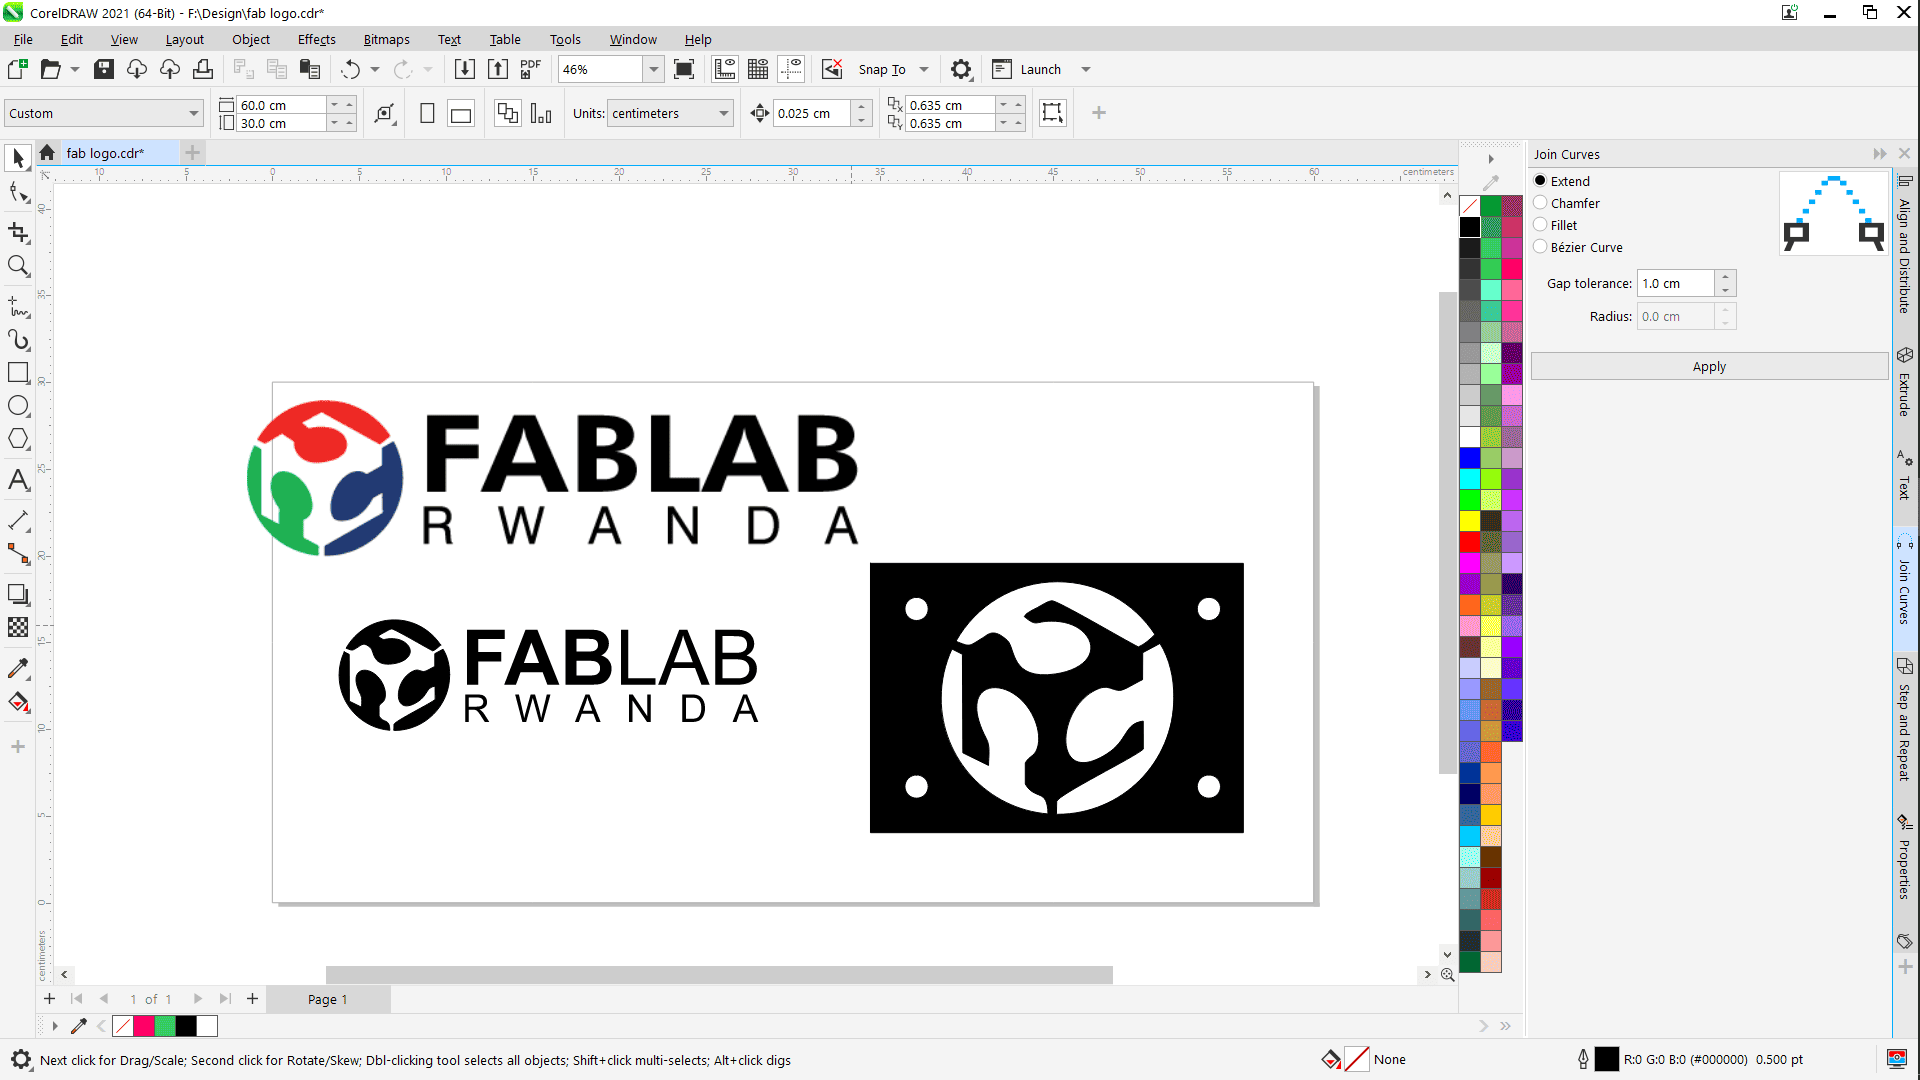Viewport: 1920px width, 1080px height.
Task: Click the Gap tolerance input field
Action: coord(1676,284)
